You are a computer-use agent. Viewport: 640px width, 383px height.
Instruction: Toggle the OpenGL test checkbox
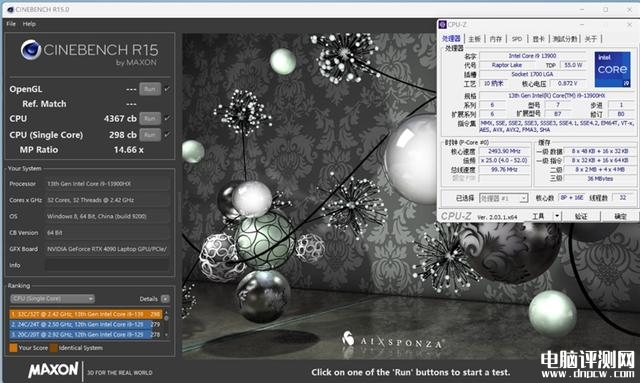(x=167, y=89)
